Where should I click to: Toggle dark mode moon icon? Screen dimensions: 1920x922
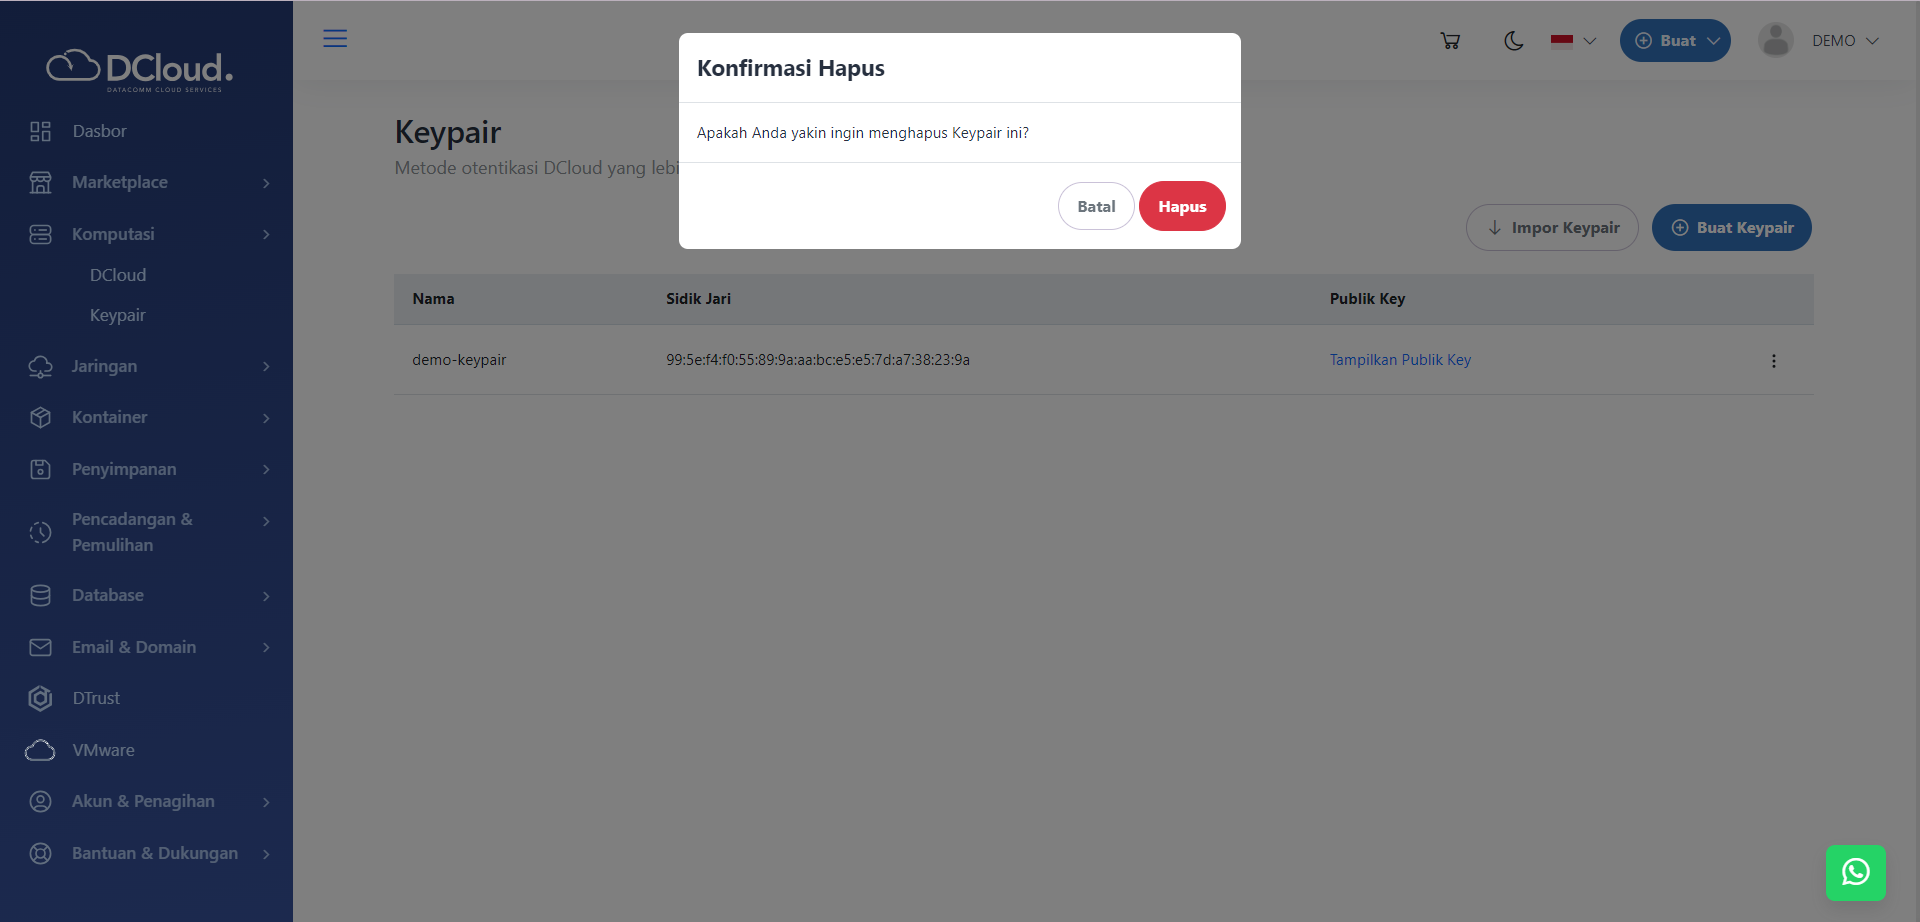[1513, 41]
